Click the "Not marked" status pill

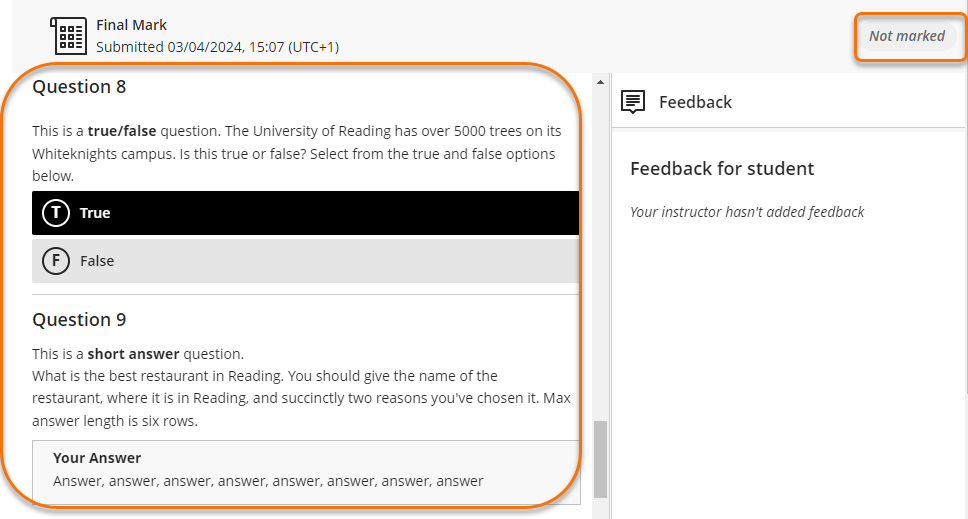[x=906, y=36]
